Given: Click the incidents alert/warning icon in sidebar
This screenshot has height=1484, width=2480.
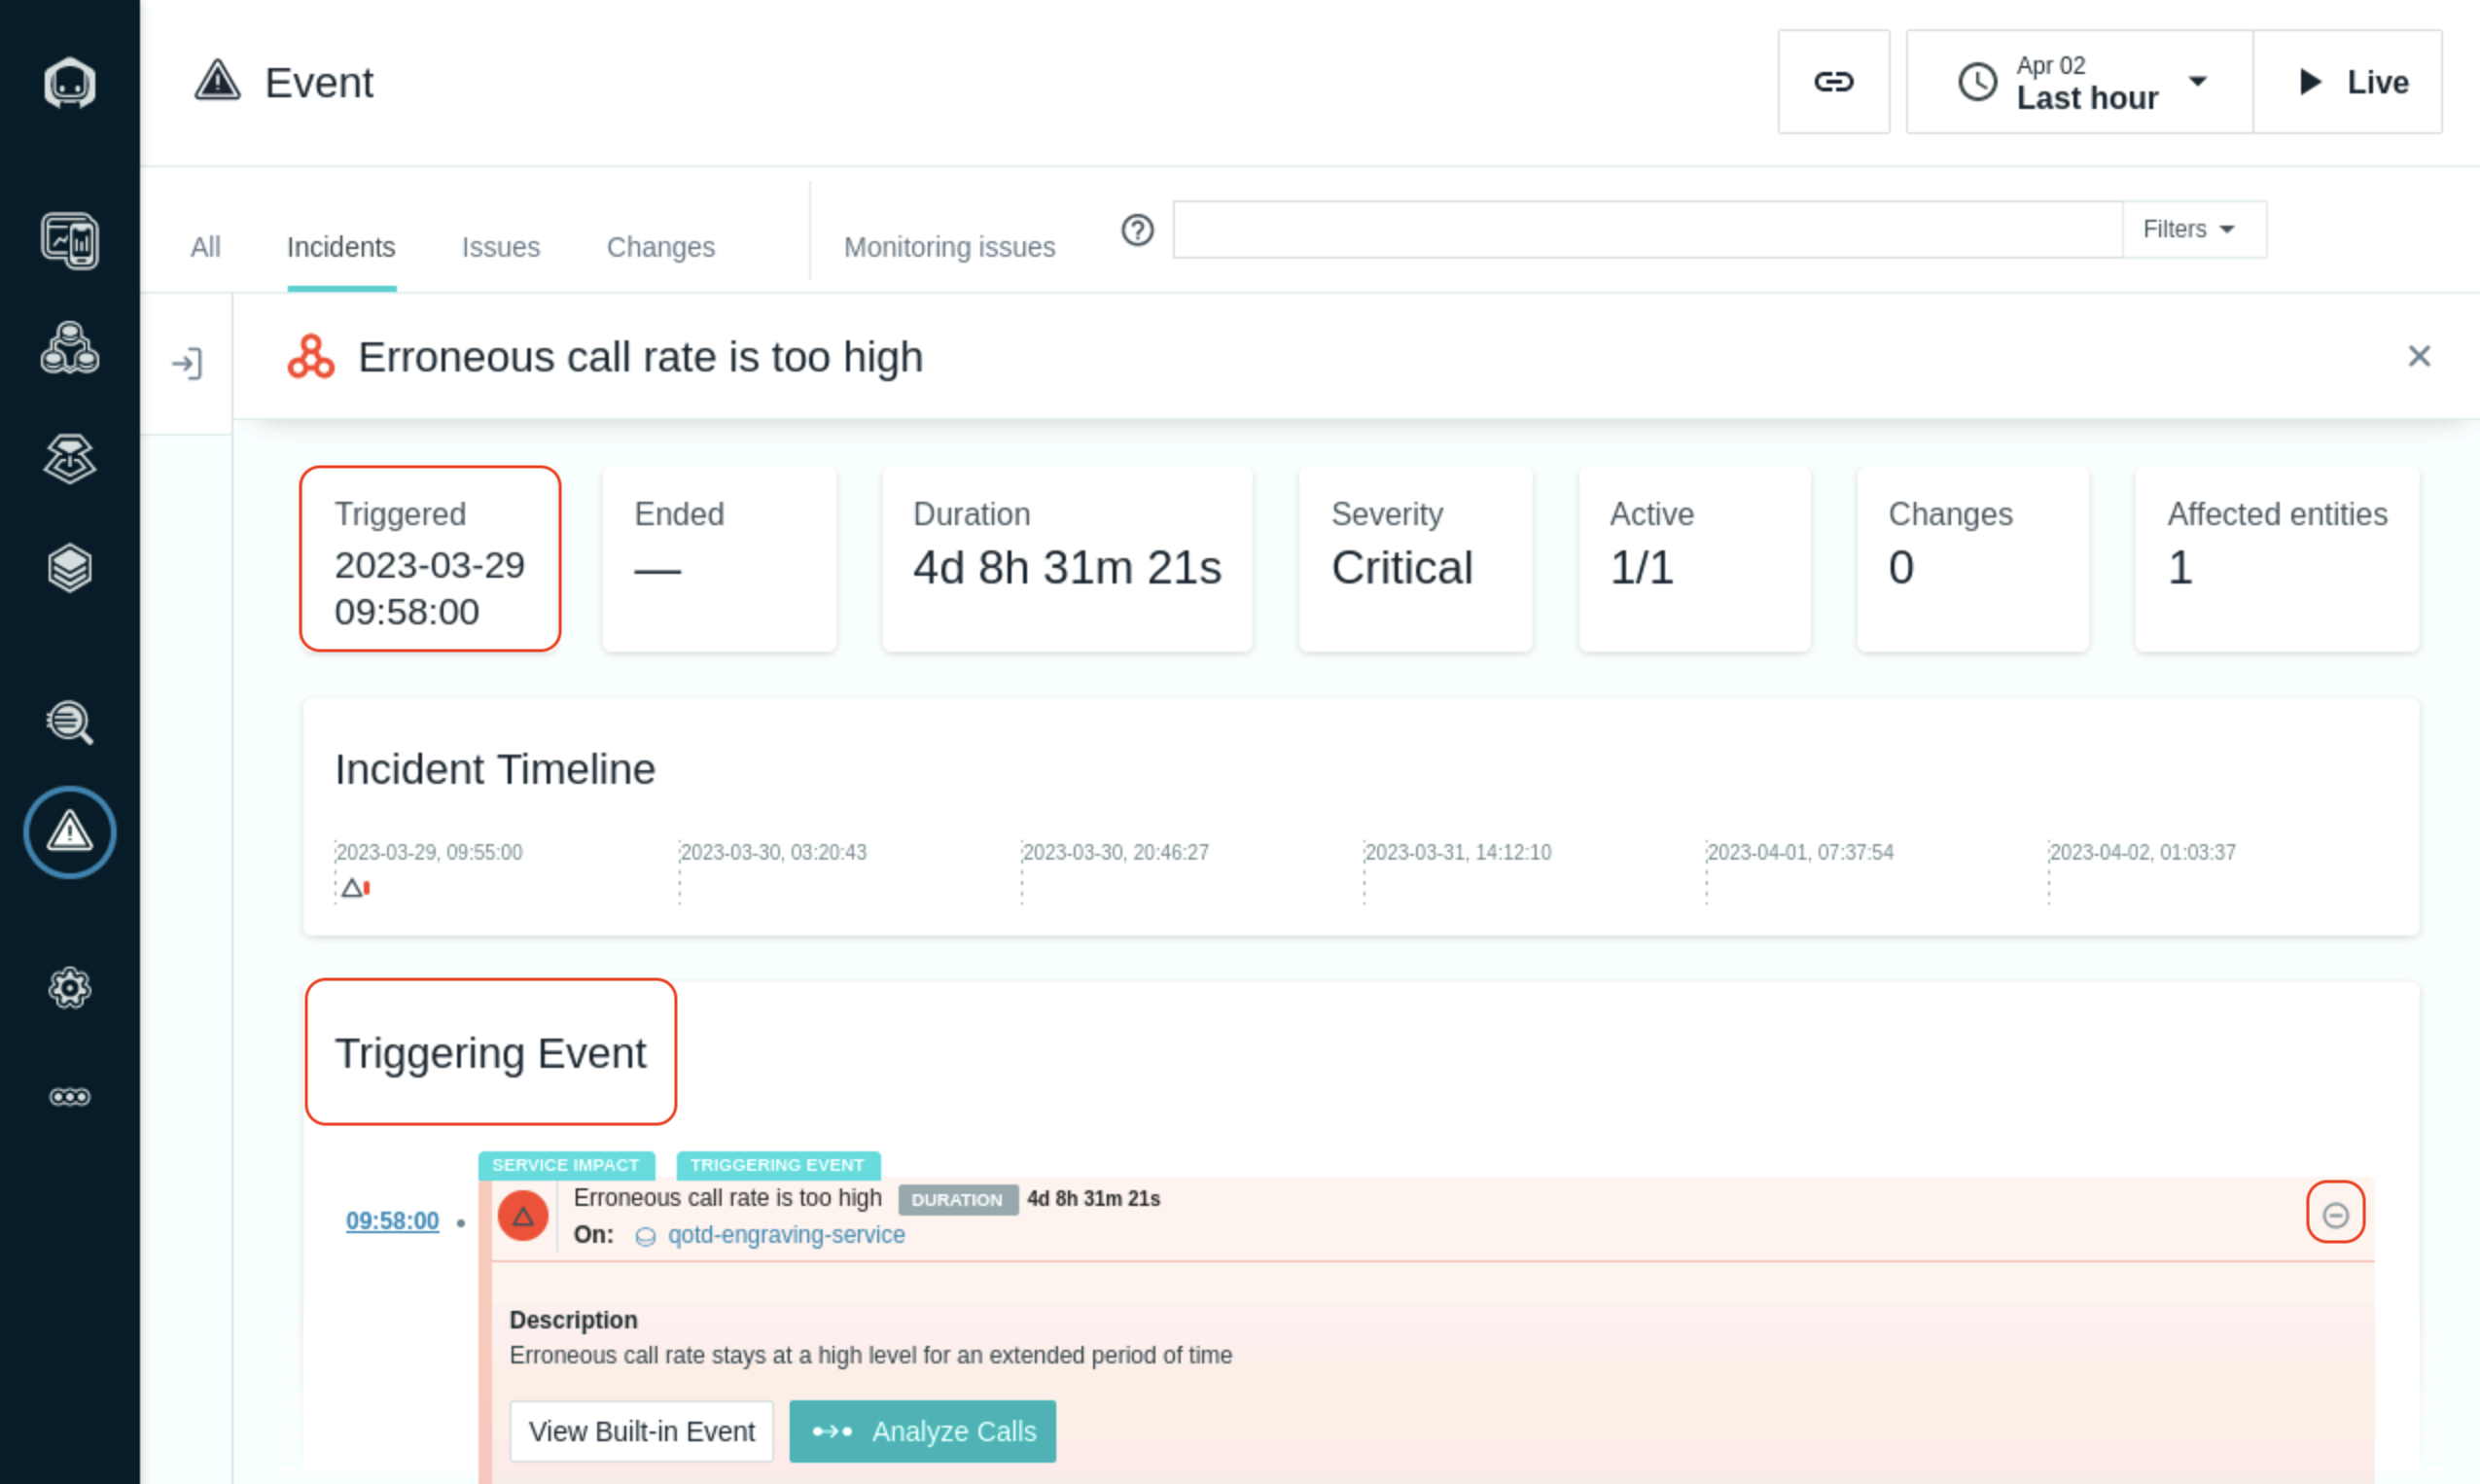Looking at the screenshot, I should point(71,832).
